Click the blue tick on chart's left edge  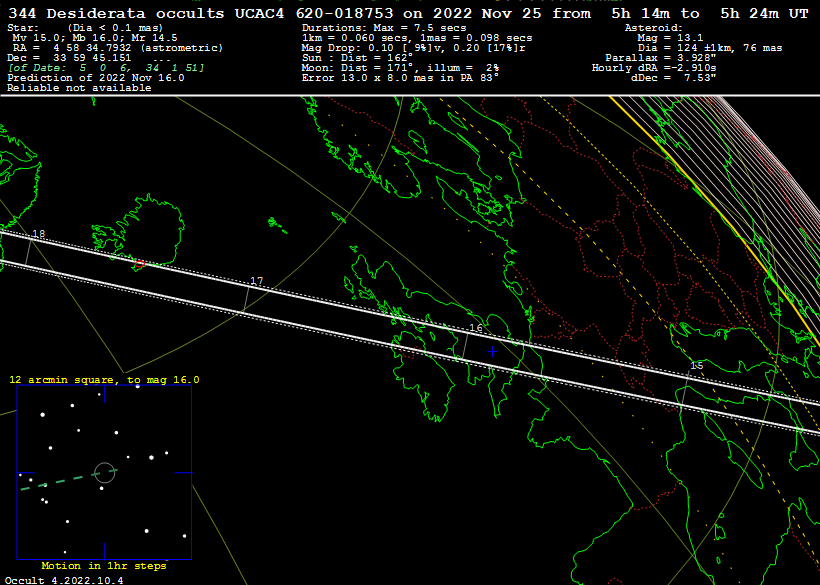tap(26, 473)
